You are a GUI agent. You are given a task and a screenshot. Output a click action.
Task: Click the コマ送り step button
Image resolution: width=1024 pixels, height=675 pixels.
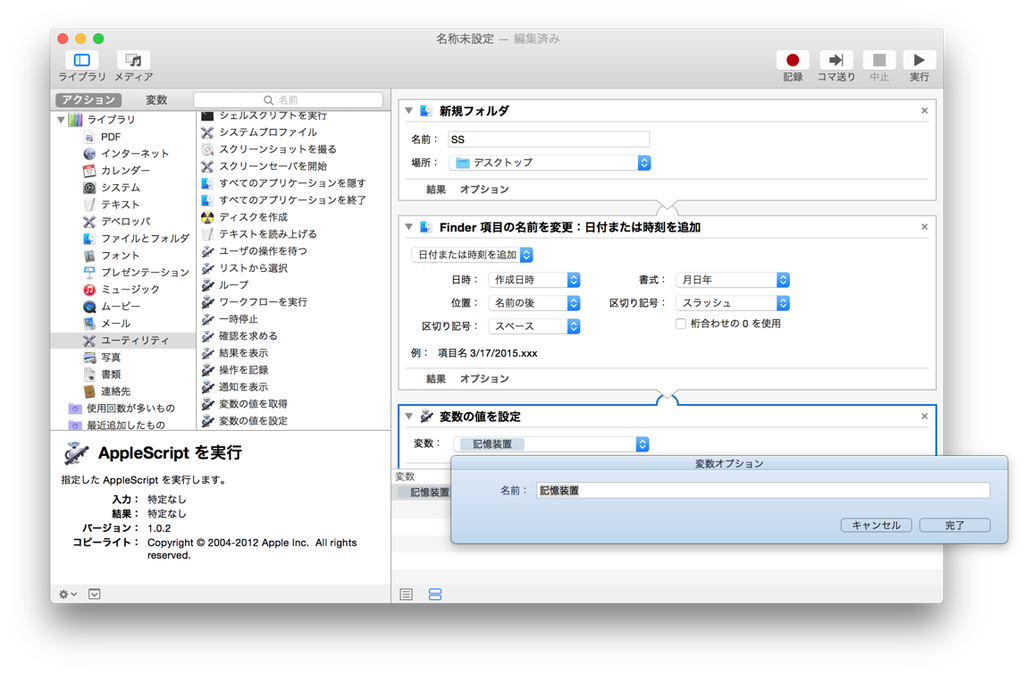[x=836, y=60]
